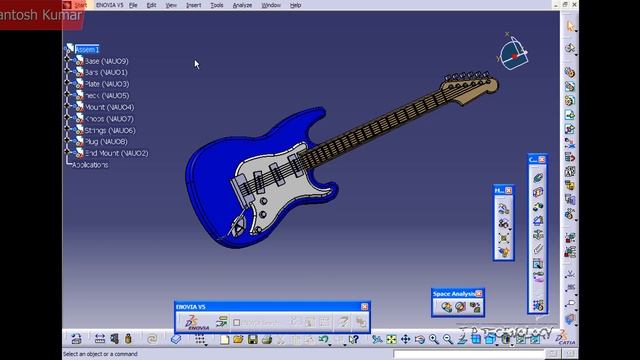Select the Coincidence Constraint tool
This screenshot has height=360, width=640.
[x=538, y=178]
